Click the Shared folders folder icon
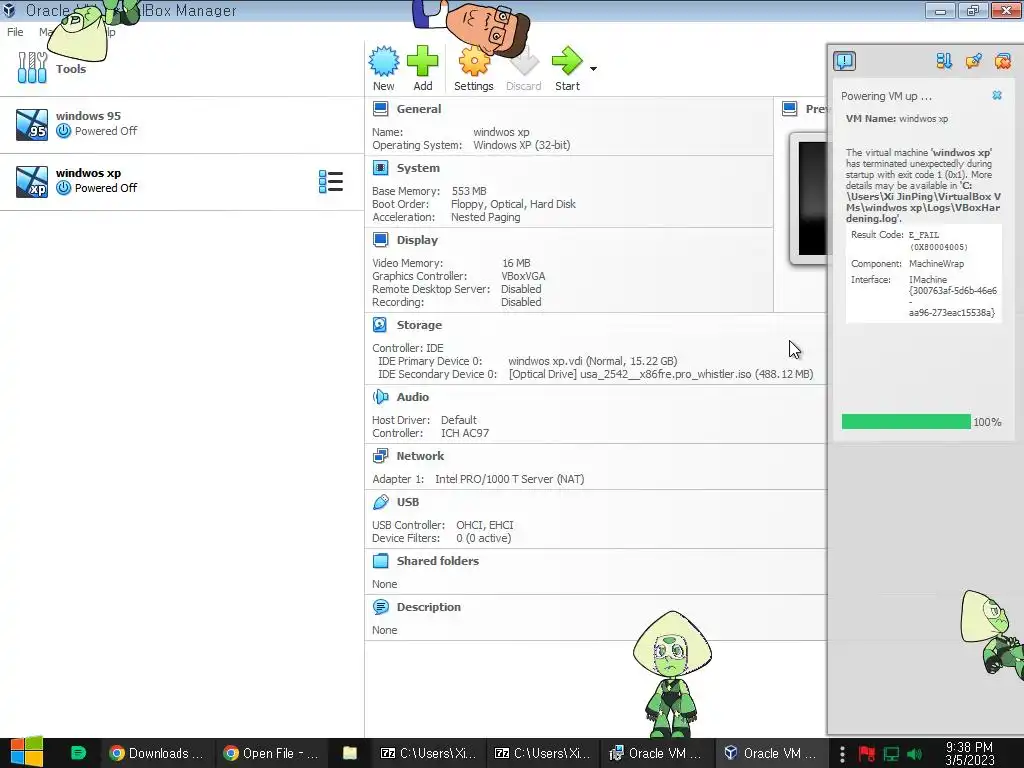Viewport: 1024px width, 768px height. (x=381, y=560)
